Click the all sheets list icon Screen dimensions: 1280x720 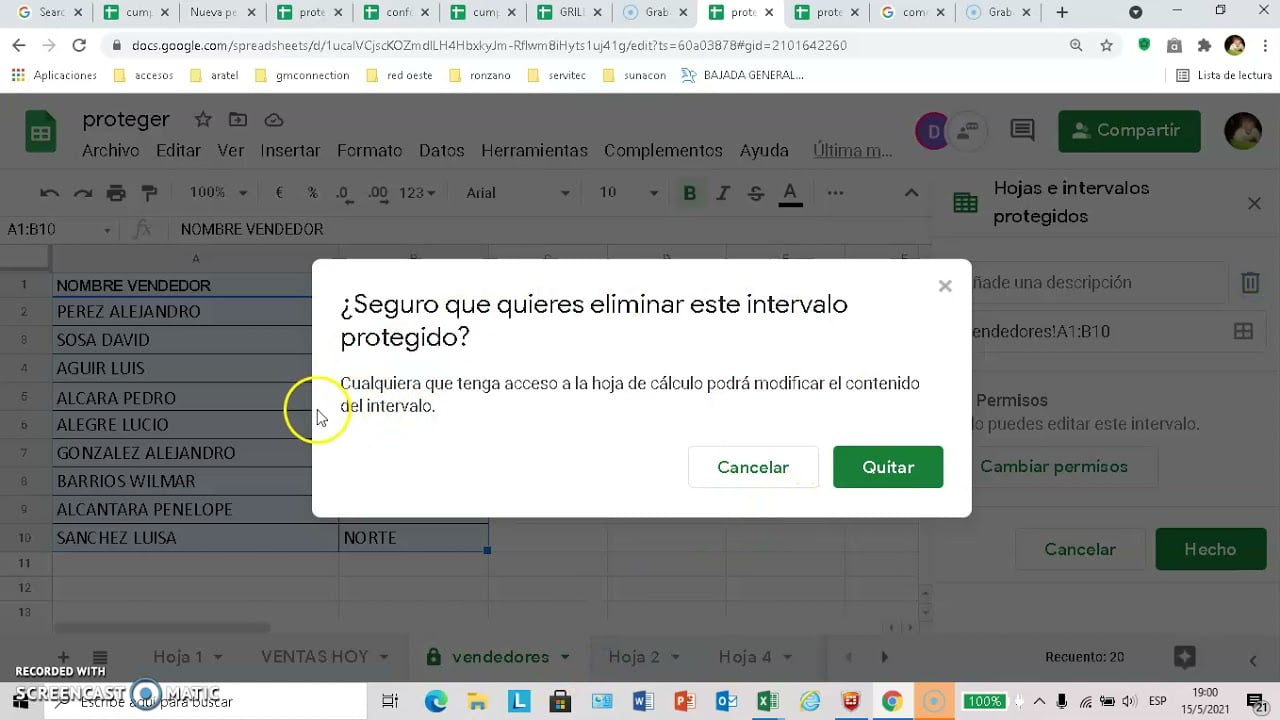point(100,657)
